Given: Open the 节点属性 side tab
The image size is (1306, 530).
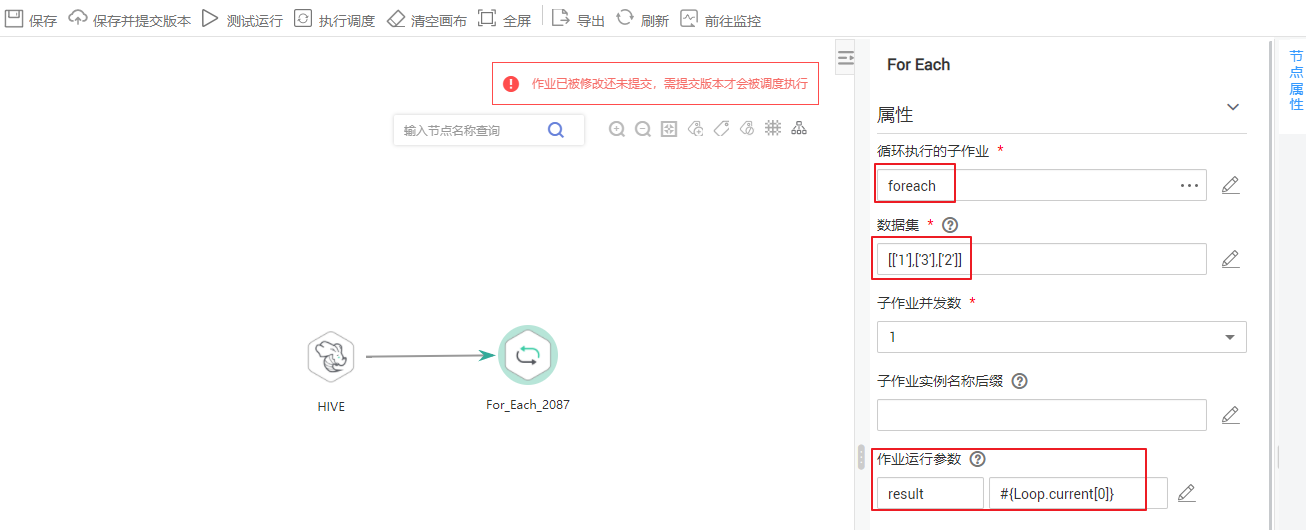Looking at the screenshot, I should (1296, 81).
